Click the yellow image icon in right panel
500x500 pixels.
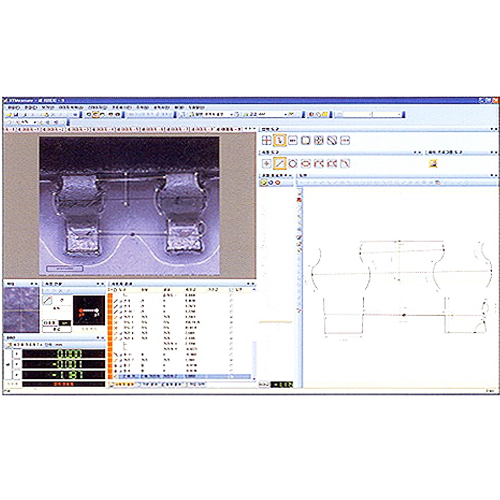tap(433, 163)
